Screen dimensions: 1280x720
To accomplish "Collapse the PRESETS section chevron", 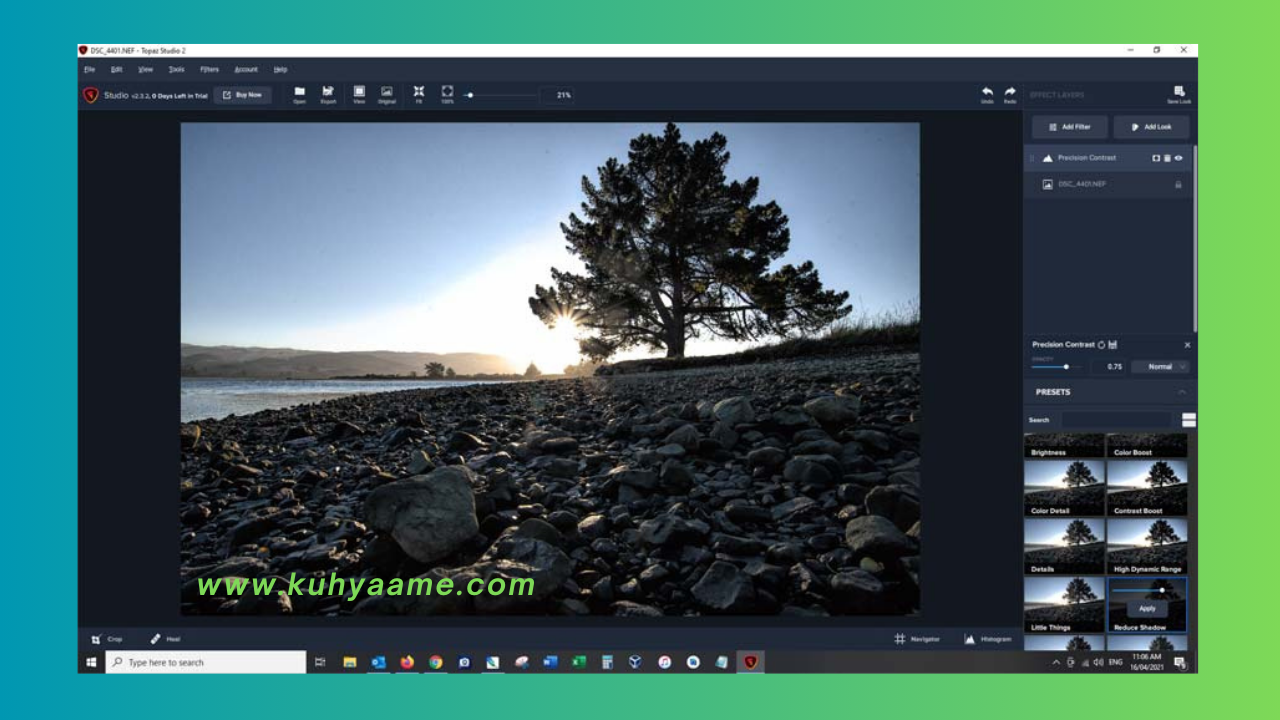I will (1181, 392).
